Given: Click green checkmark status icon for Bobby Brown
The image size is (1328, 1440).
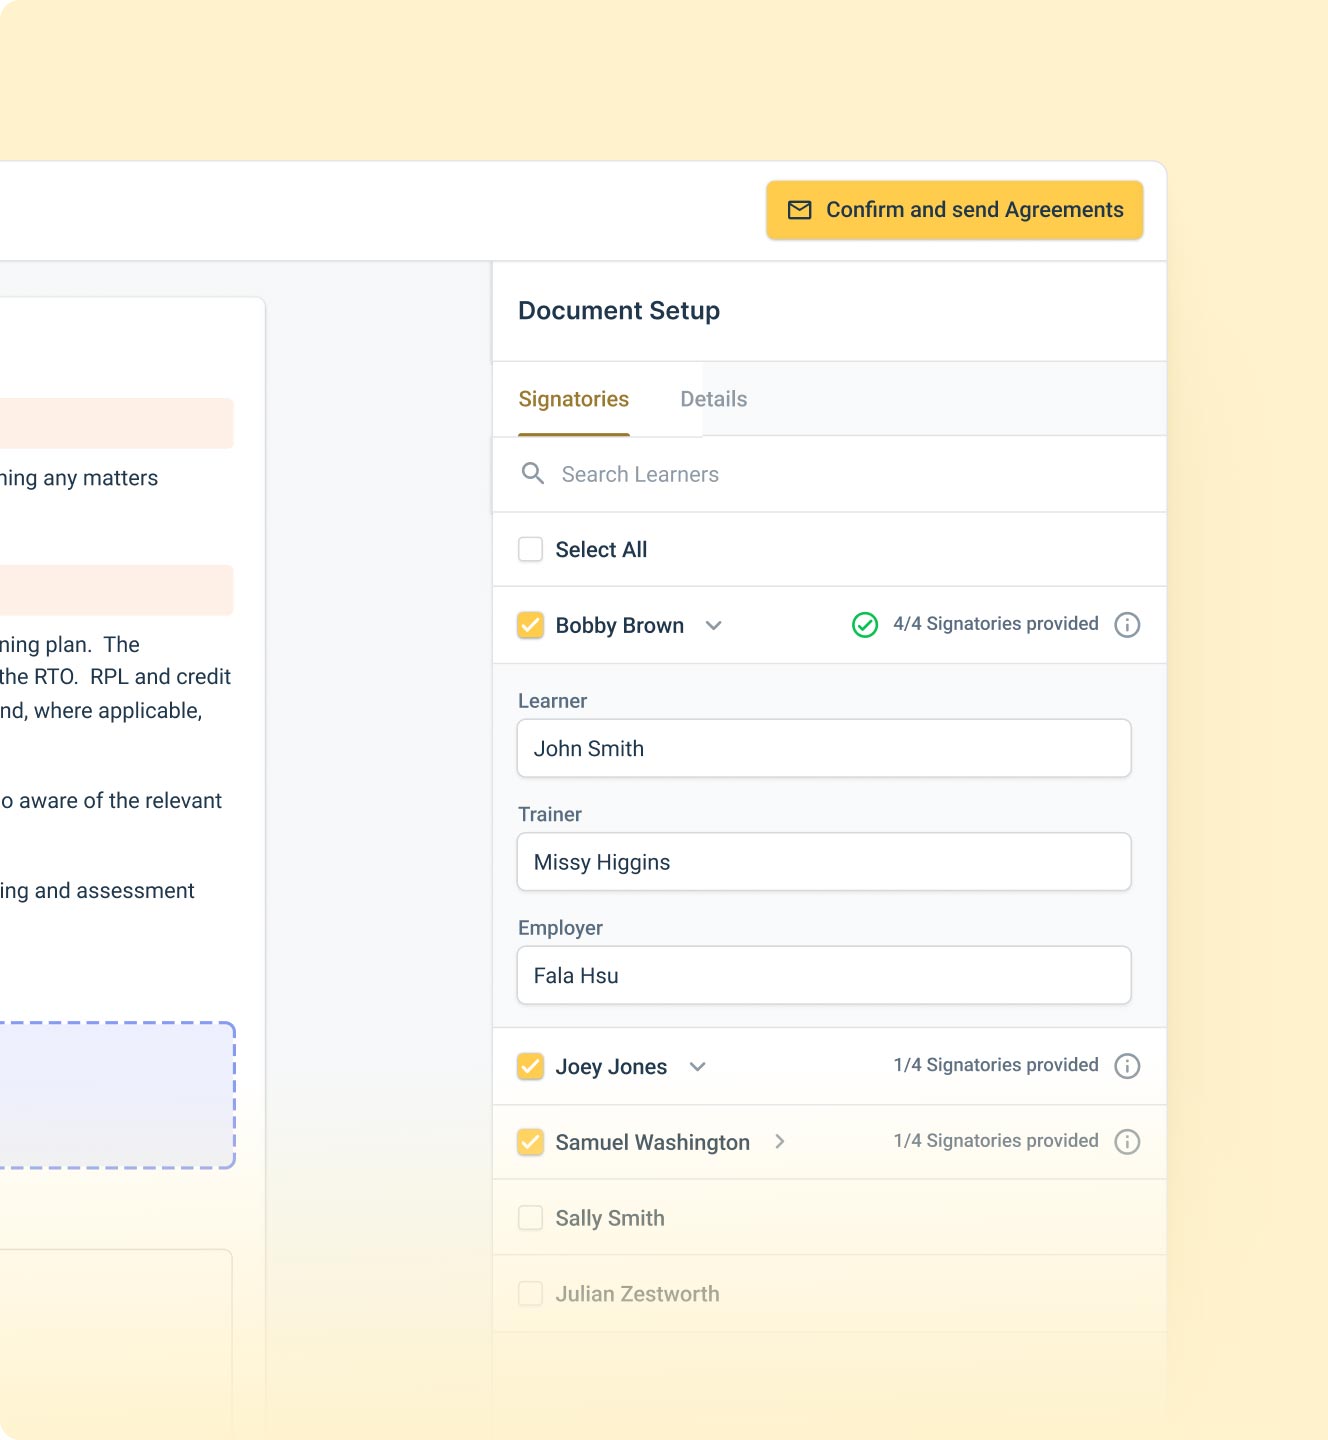Looking at the screenshot, I should coord(865,625).
